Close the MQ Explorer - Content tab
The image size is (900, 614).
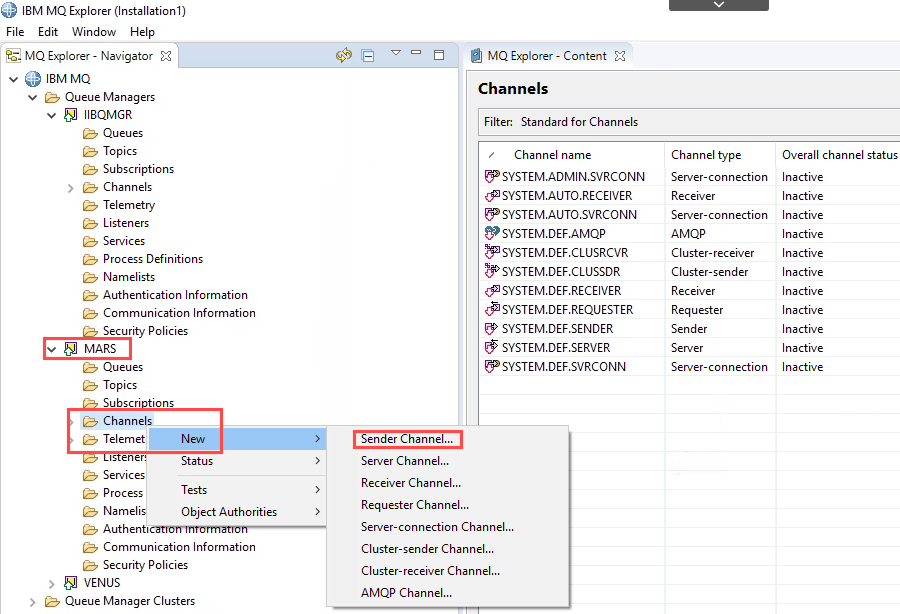coord(620,56)
